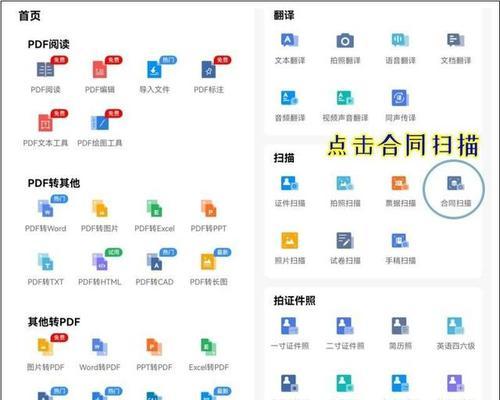Choose PDF转PPT conversion
Viewport: 500px width, 400px height.
pos(209,208)
